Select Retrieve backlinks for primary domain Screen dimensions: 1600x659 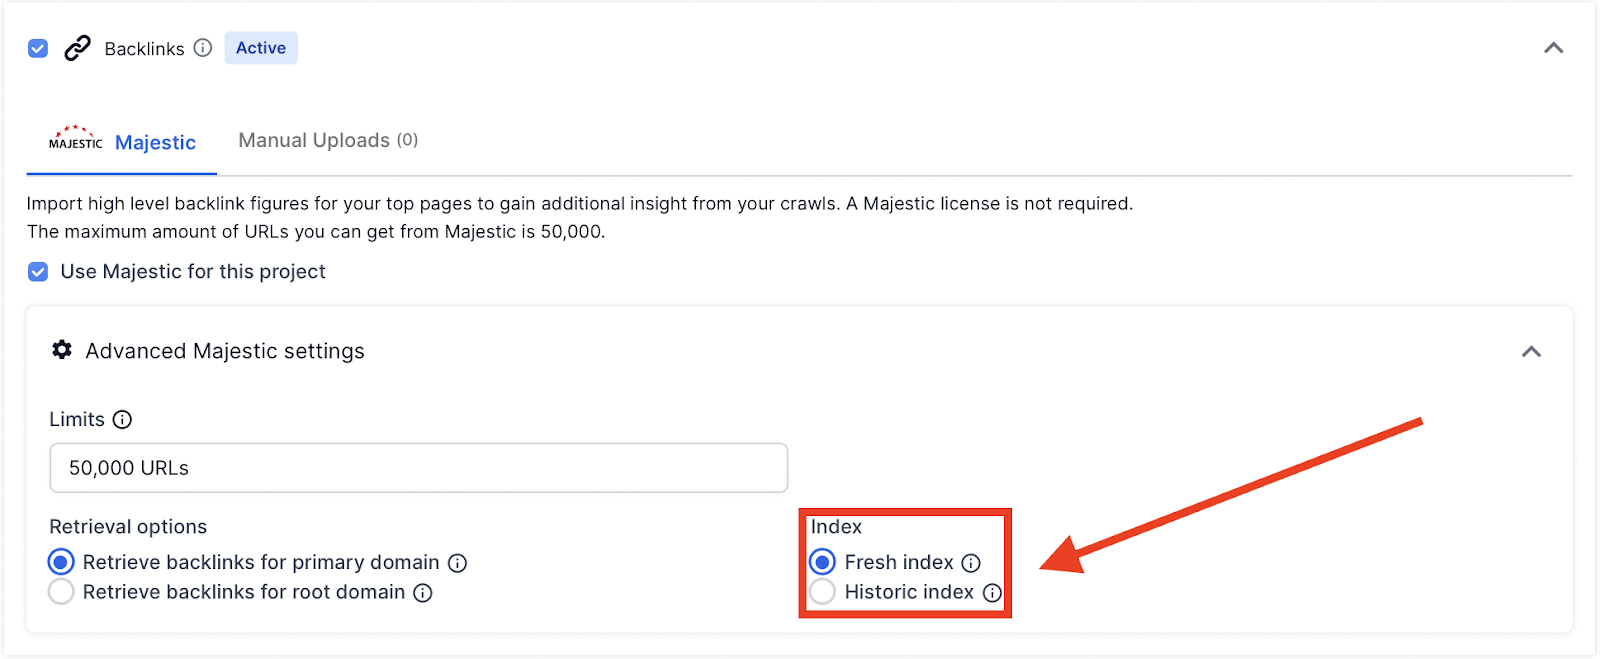pos(61,562)
